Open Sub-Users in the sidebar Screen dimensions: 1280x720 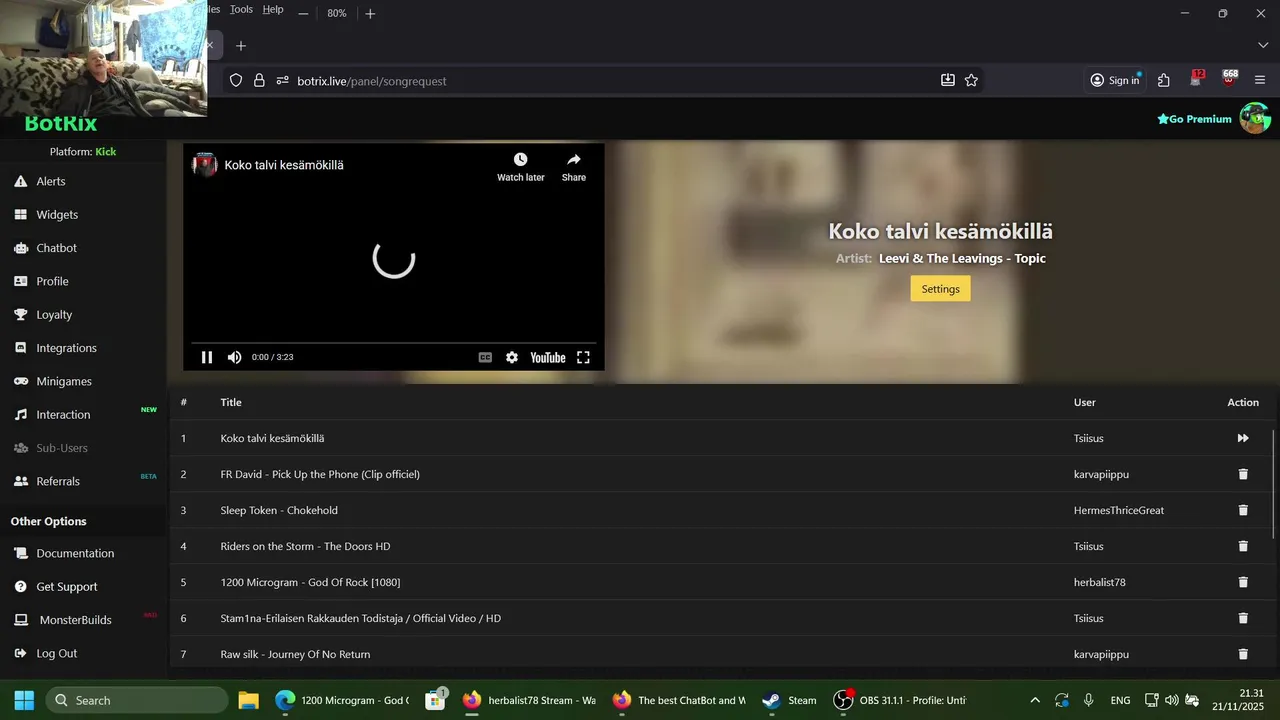click(x=62, y=448)
